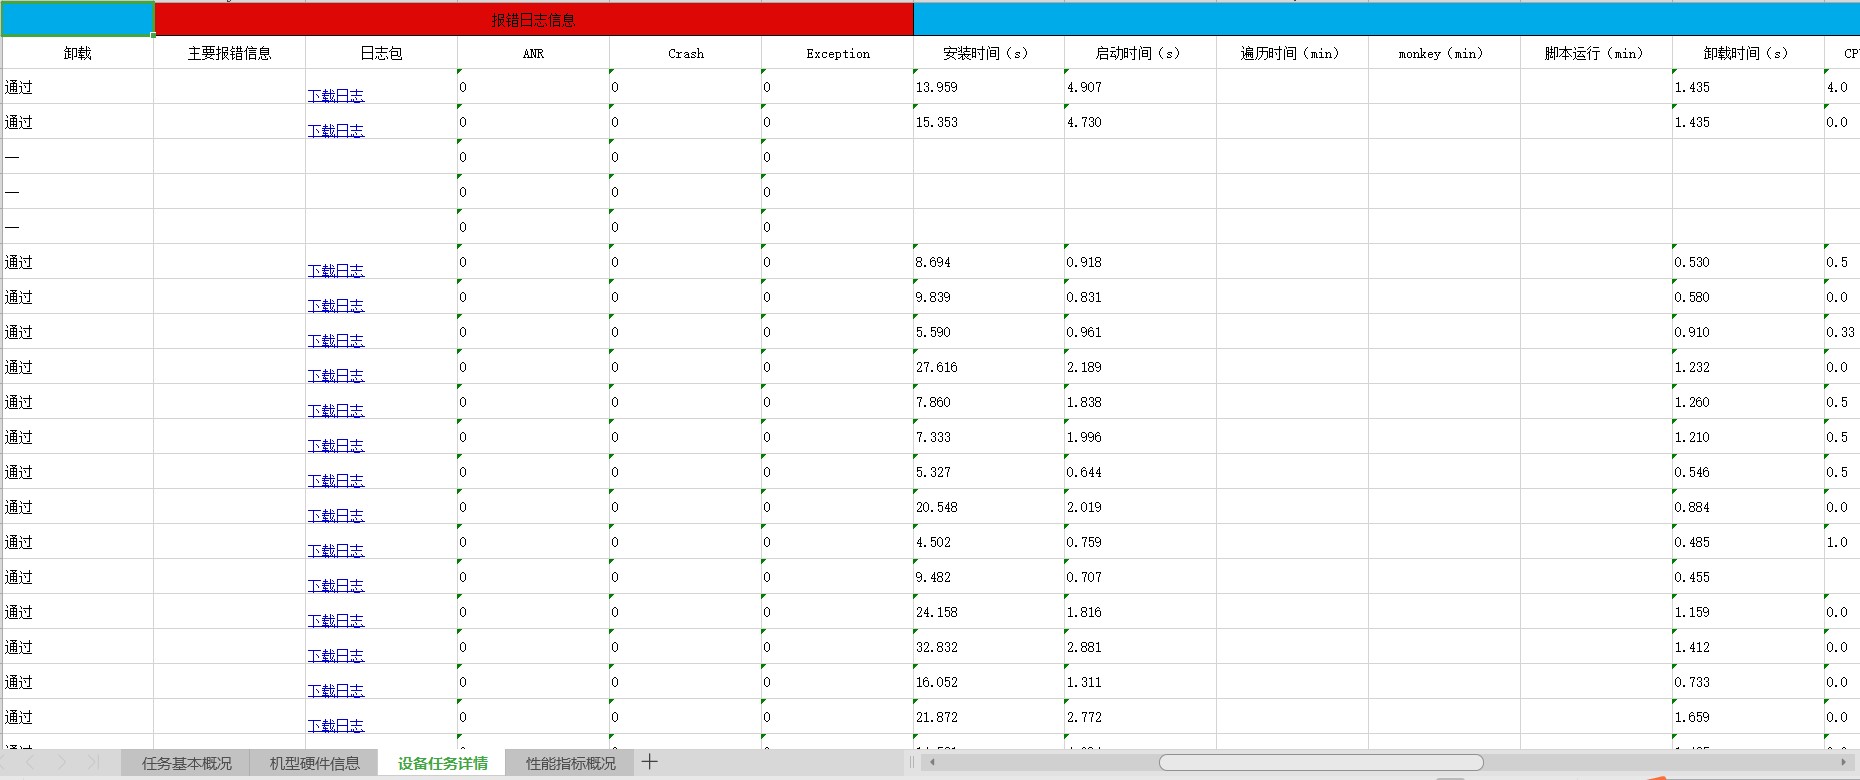Select uninstall time cell 1.232
1860x780 pixels.
[x=1749, y=367]
